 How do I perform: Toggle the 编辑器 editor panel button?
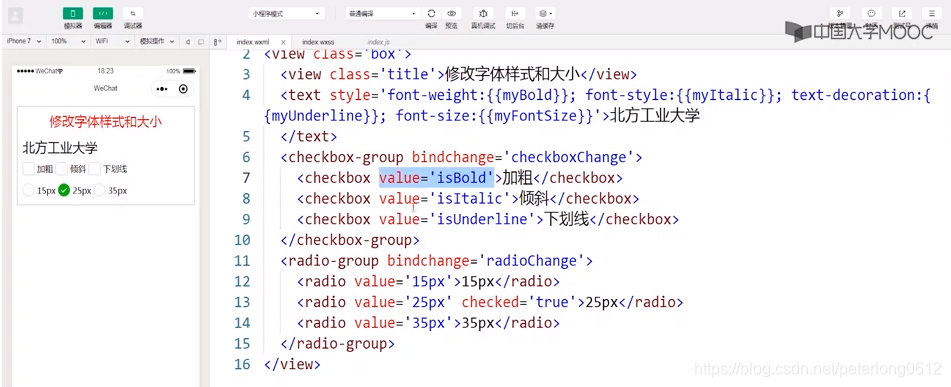102,13
